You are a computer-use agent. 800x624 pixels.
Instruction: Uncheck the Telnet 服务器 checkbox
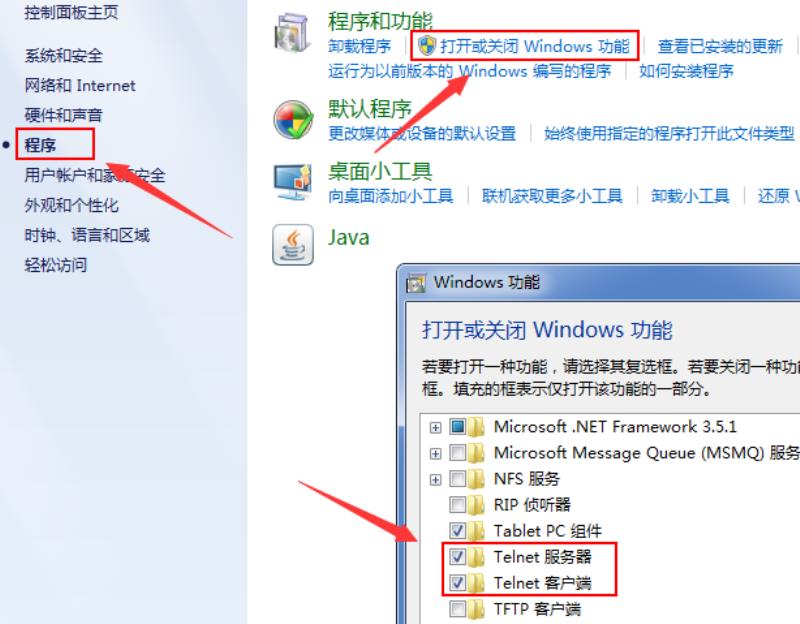pos(458,556)
